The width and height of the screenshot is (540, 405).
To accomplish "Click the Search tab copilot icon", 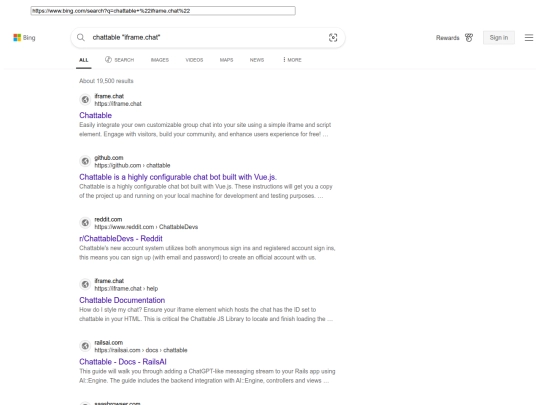I will [x=108, y=60].
